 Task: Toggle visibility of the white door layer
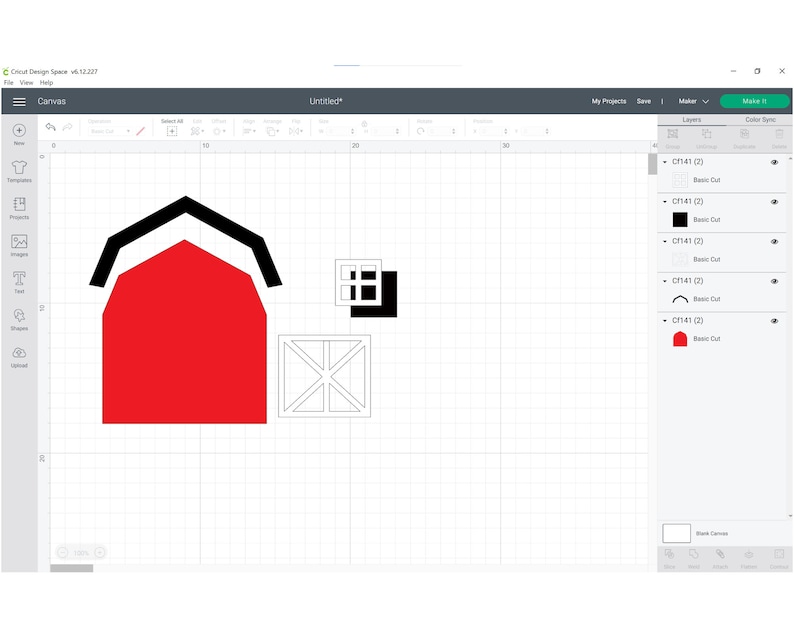coord(774,242)
